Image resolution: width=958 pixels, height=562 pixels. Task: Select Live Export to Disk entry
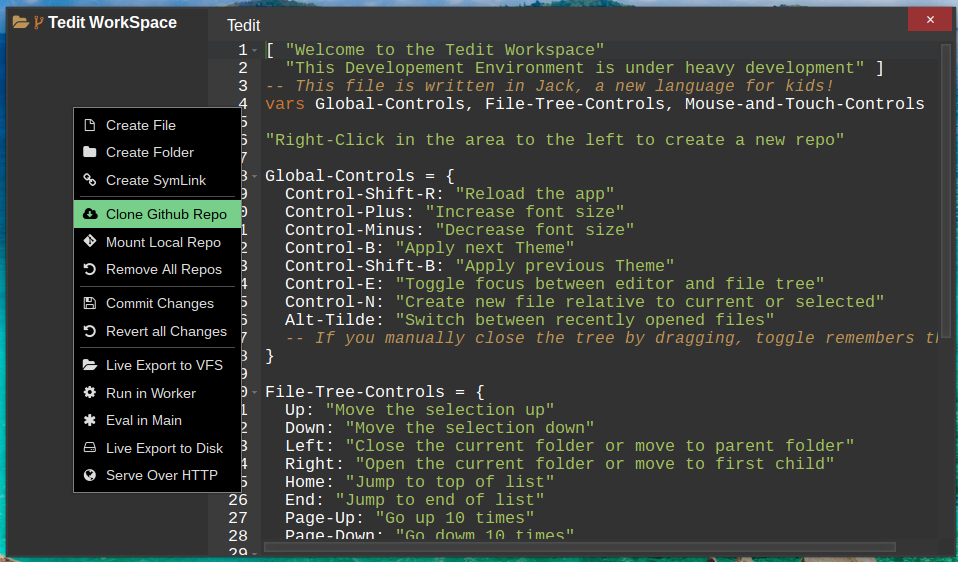click(x=158, y=448)
